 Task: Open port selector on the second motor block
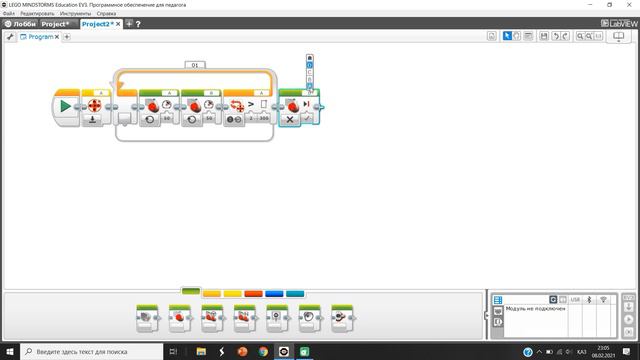point(211,93)
